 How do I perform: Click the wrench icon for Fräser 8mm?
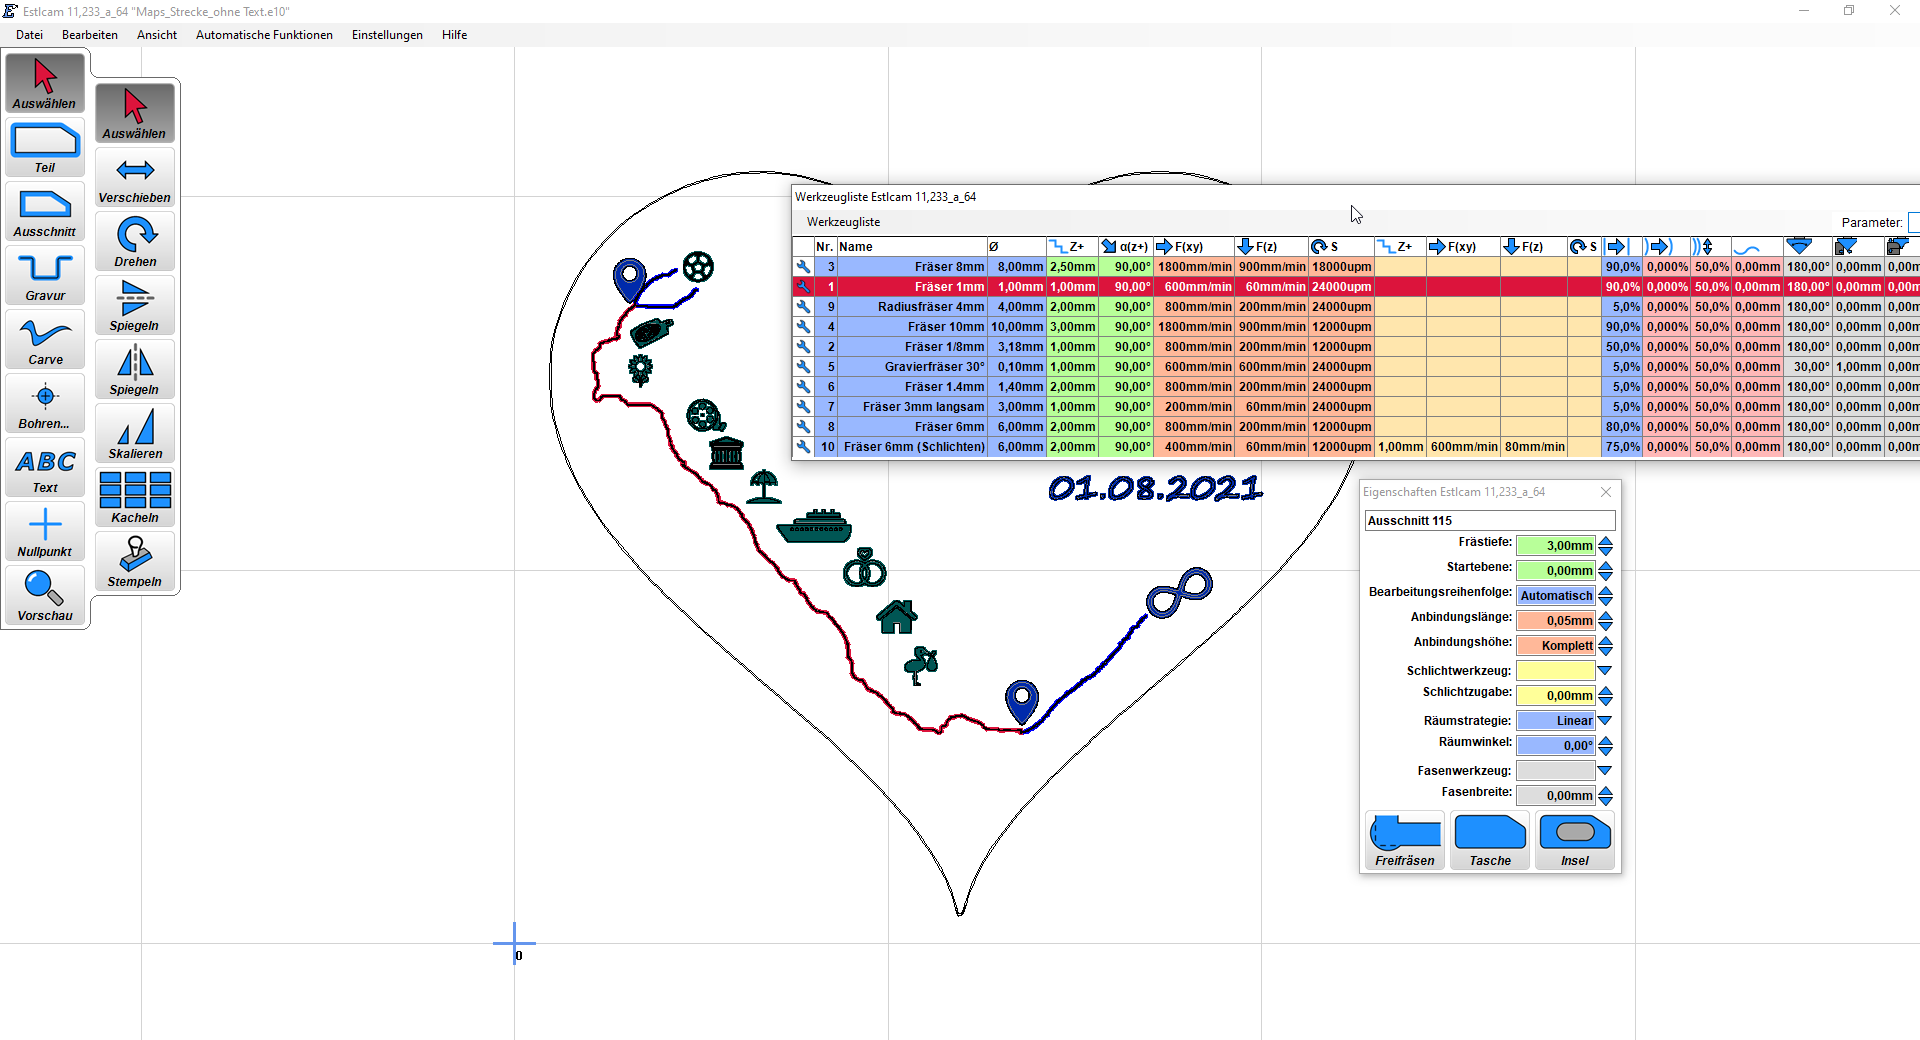coord(803,267)
